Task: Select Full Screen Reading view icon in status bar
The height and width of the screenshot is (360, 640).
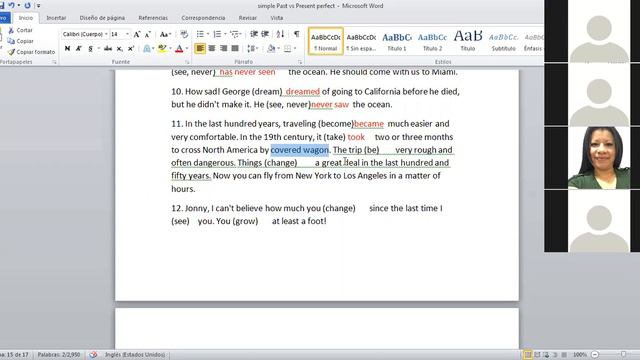Action: 537,355
